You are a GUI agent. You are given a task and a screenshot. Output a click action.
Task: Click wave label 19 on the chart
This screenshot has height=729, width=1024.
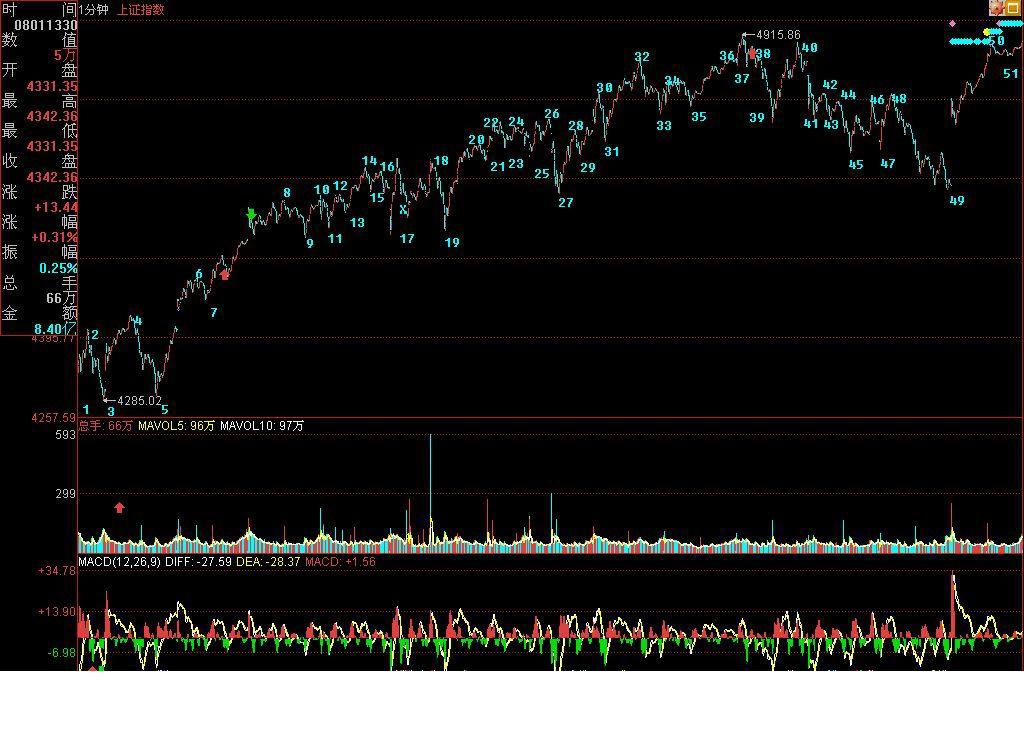pyautogui.click(x=452, y=242)
